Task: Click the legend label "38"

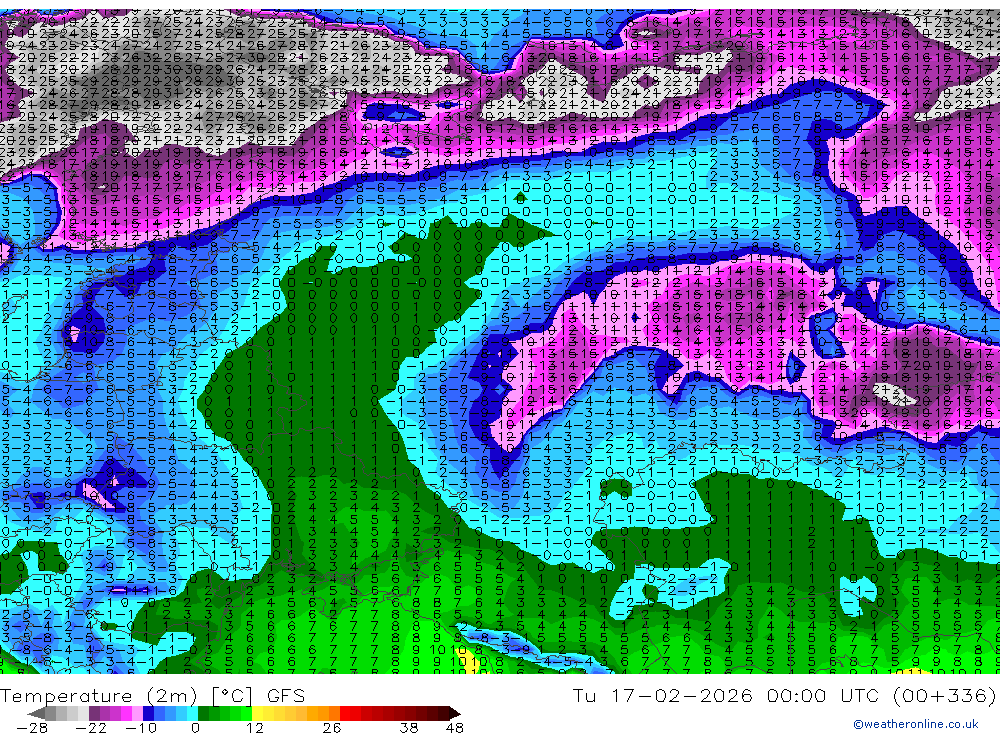Action: 409,728
